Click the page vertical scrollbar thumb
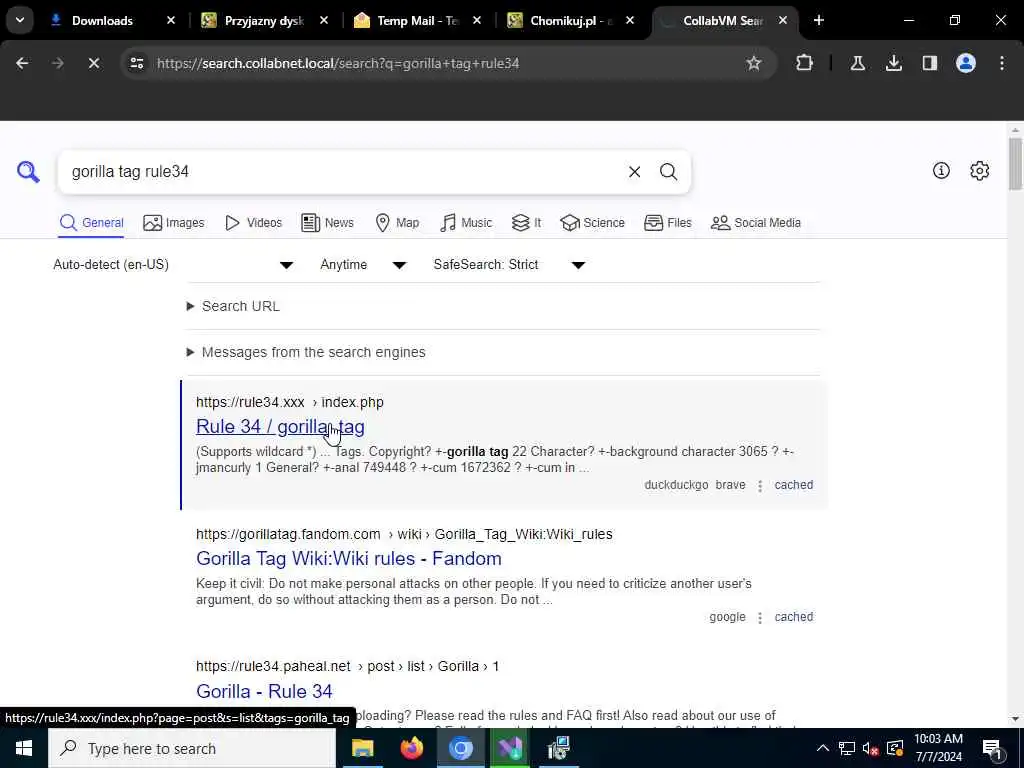This screenshot has height=768, width=1024. 1015,163
